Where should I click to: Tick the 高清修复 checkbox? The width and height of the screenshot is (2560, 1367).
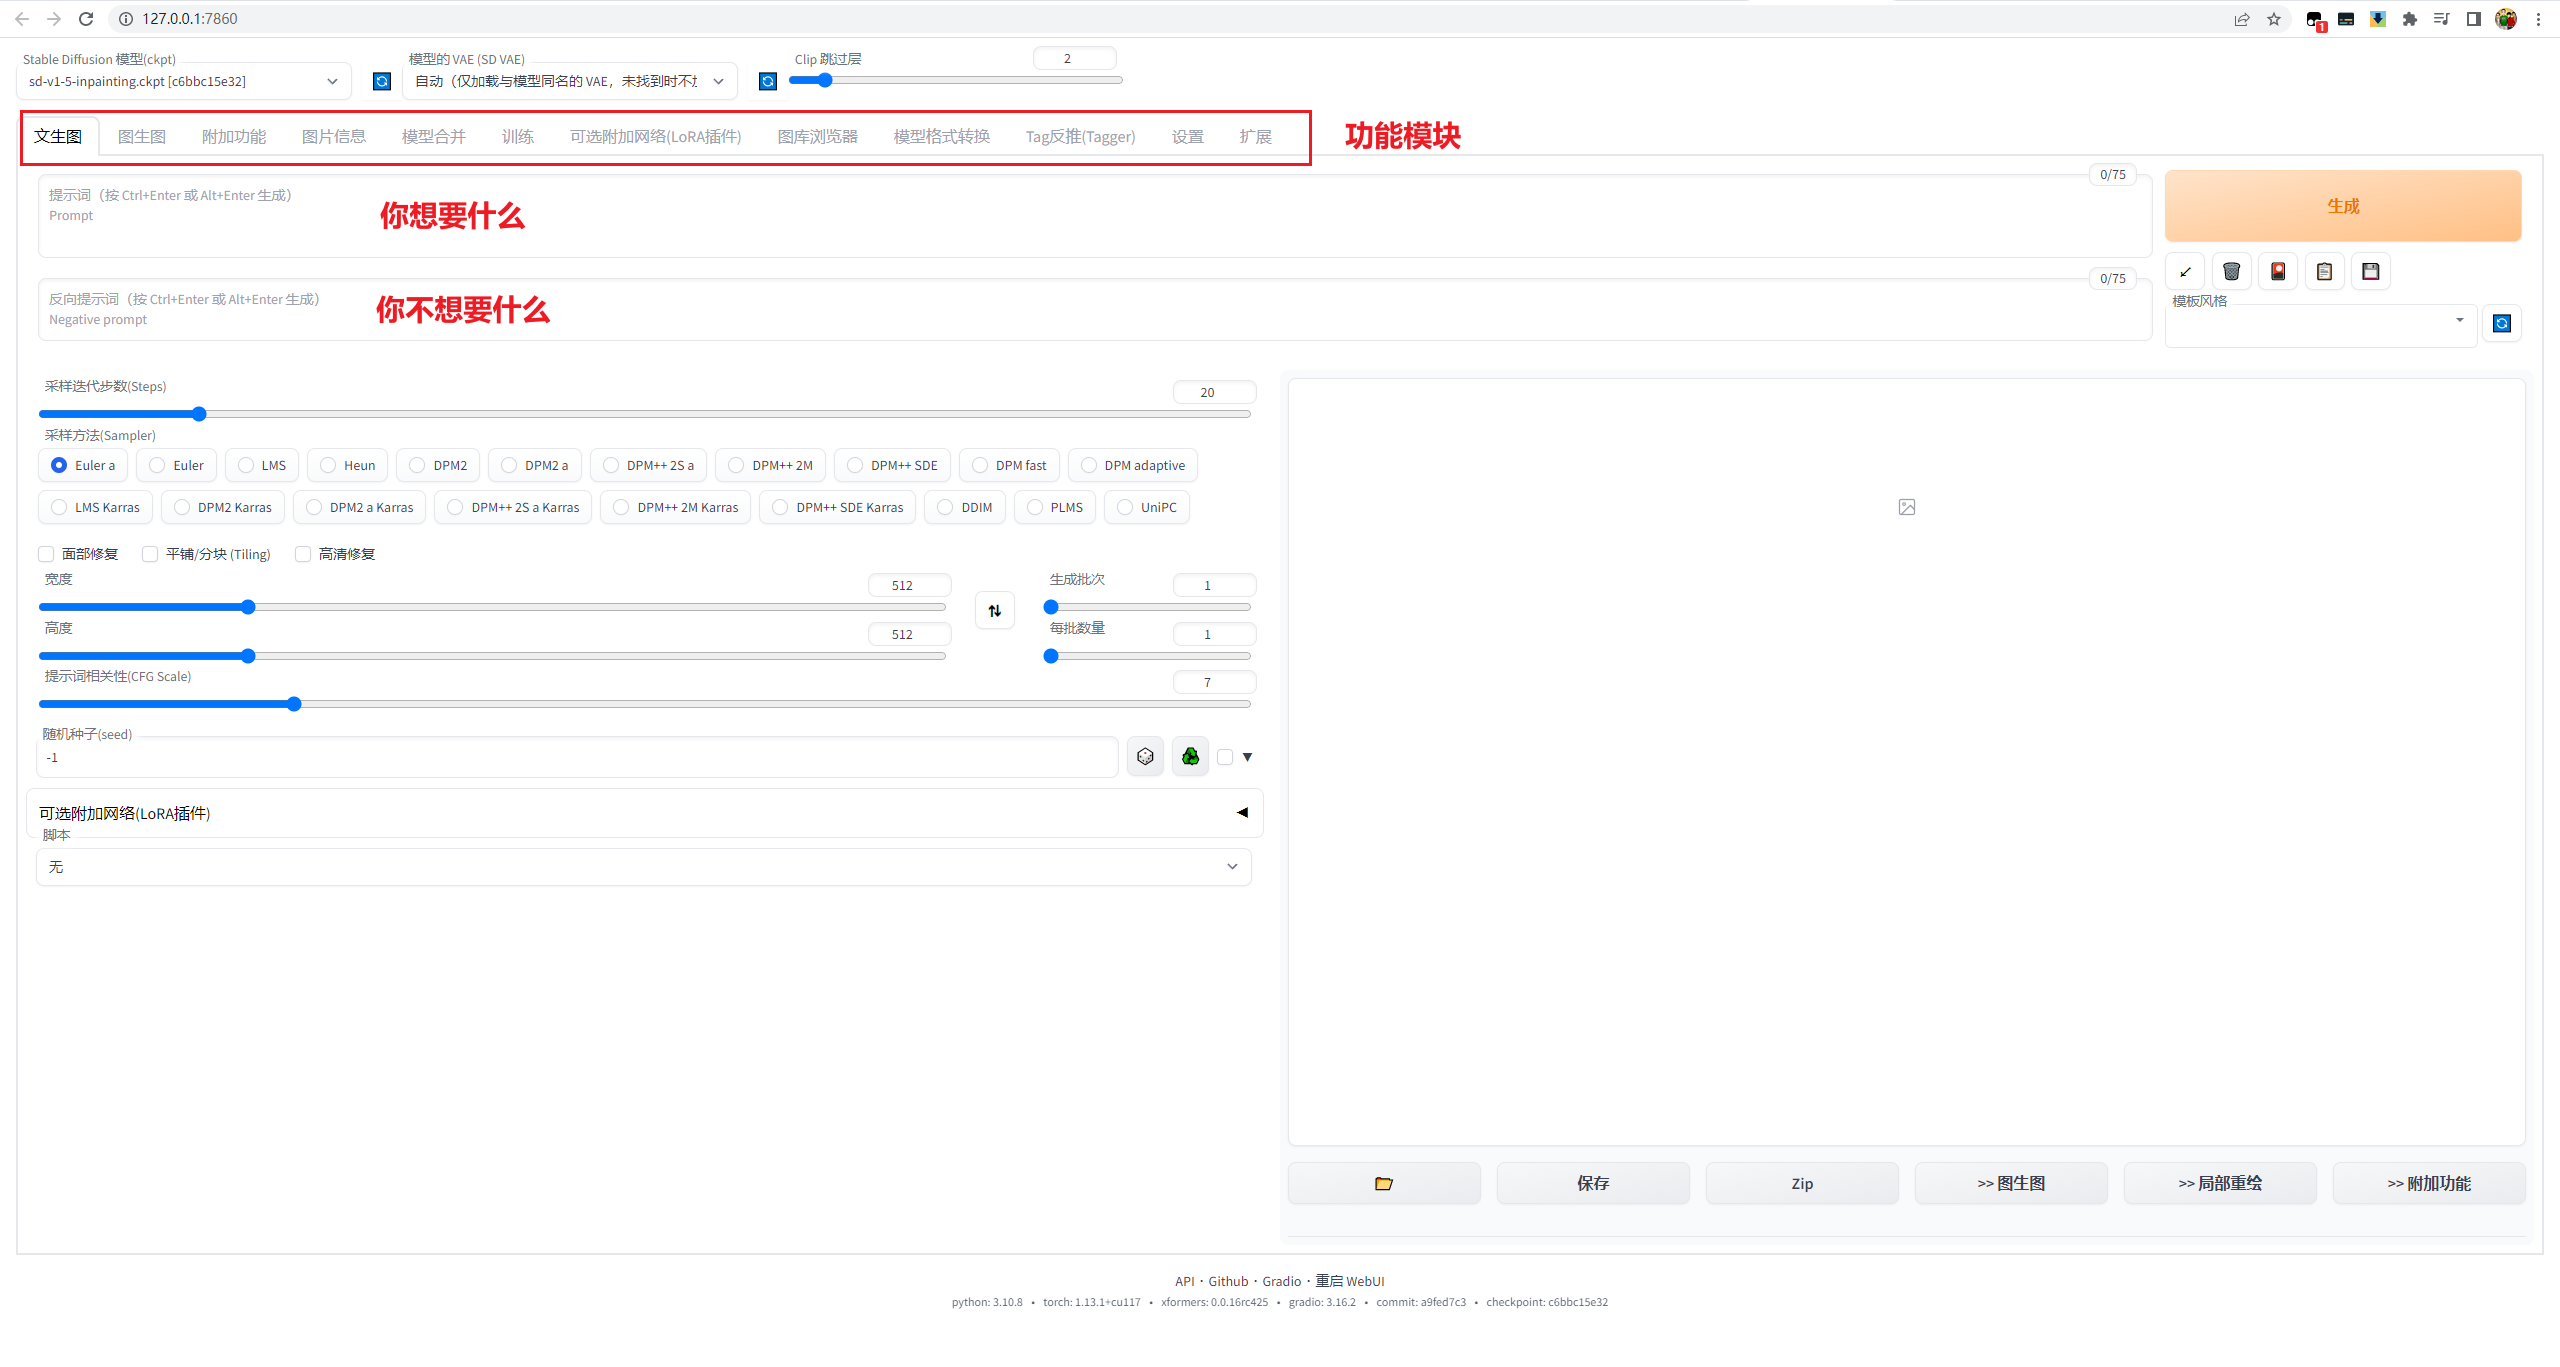(303, 554)
